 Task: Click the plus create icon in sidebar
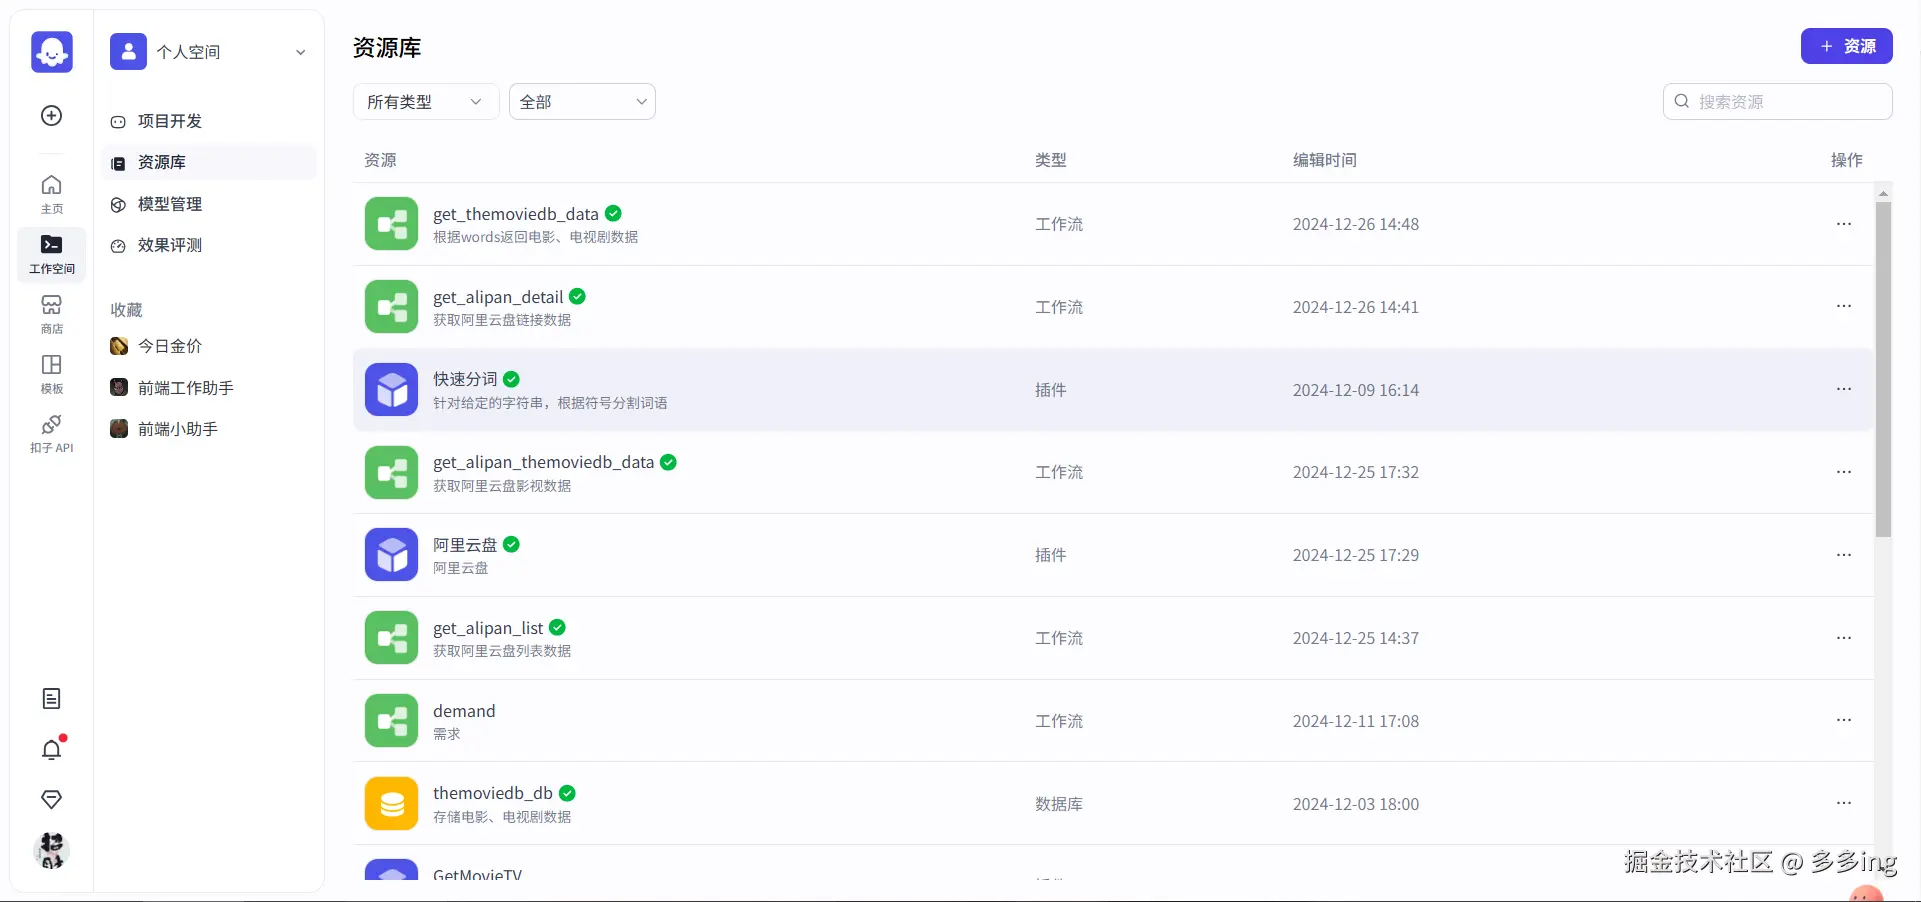(x=52, y=116)
